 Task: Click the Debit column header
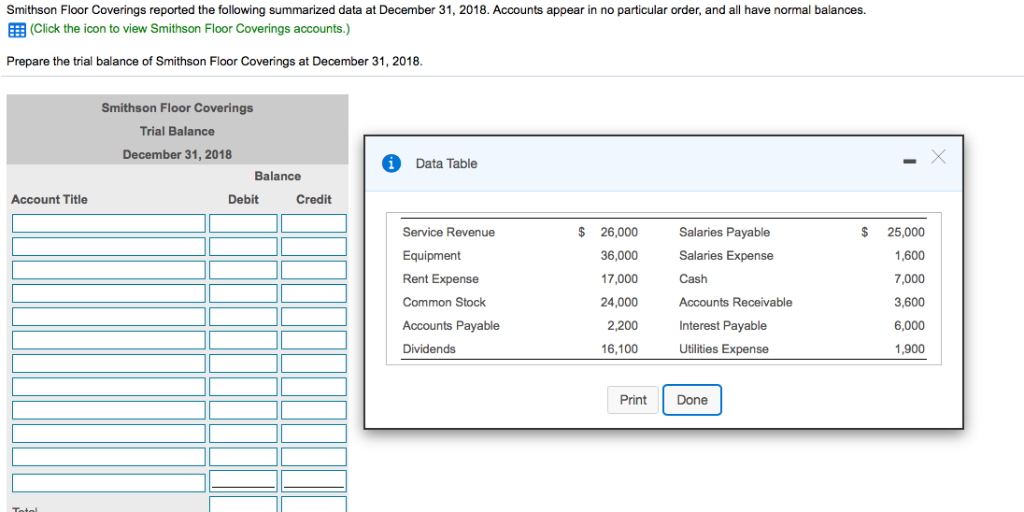pos(244,200)
